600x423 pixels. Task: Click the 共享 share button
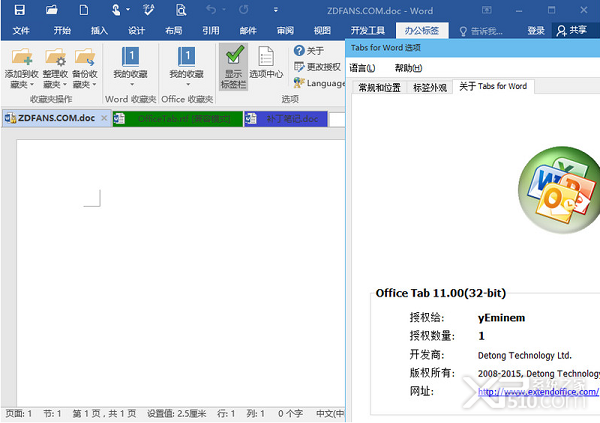pyautogui.click(x=572, y=31)
